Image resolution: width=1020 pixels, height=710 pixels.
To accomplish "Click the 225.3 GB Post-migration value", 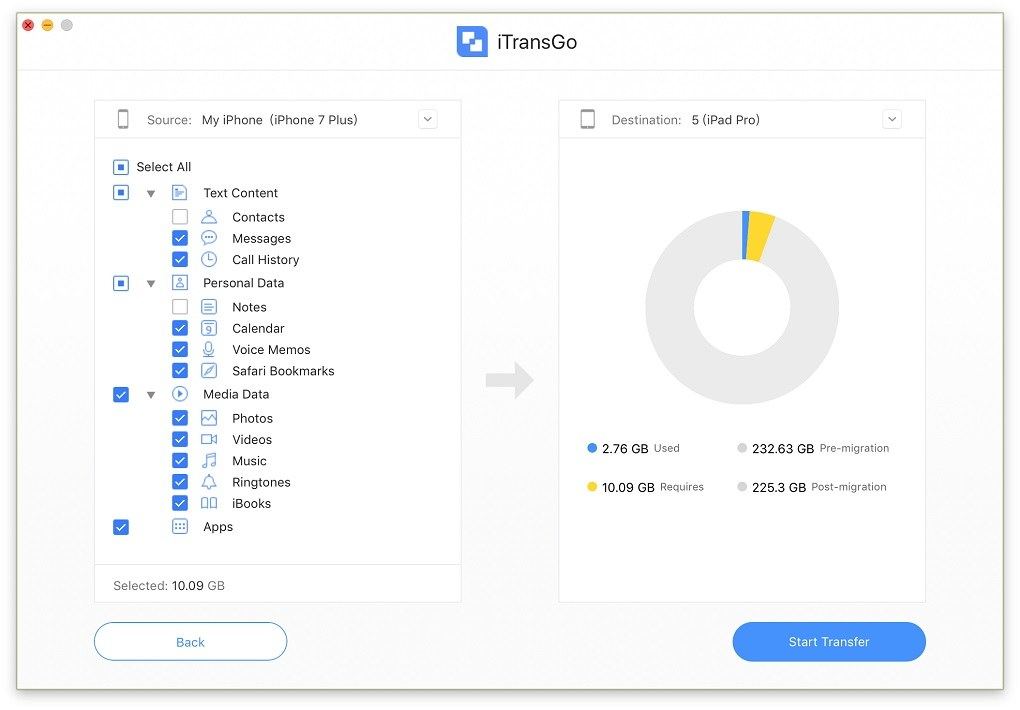I will pyautogui.click(x=779, y=487).
